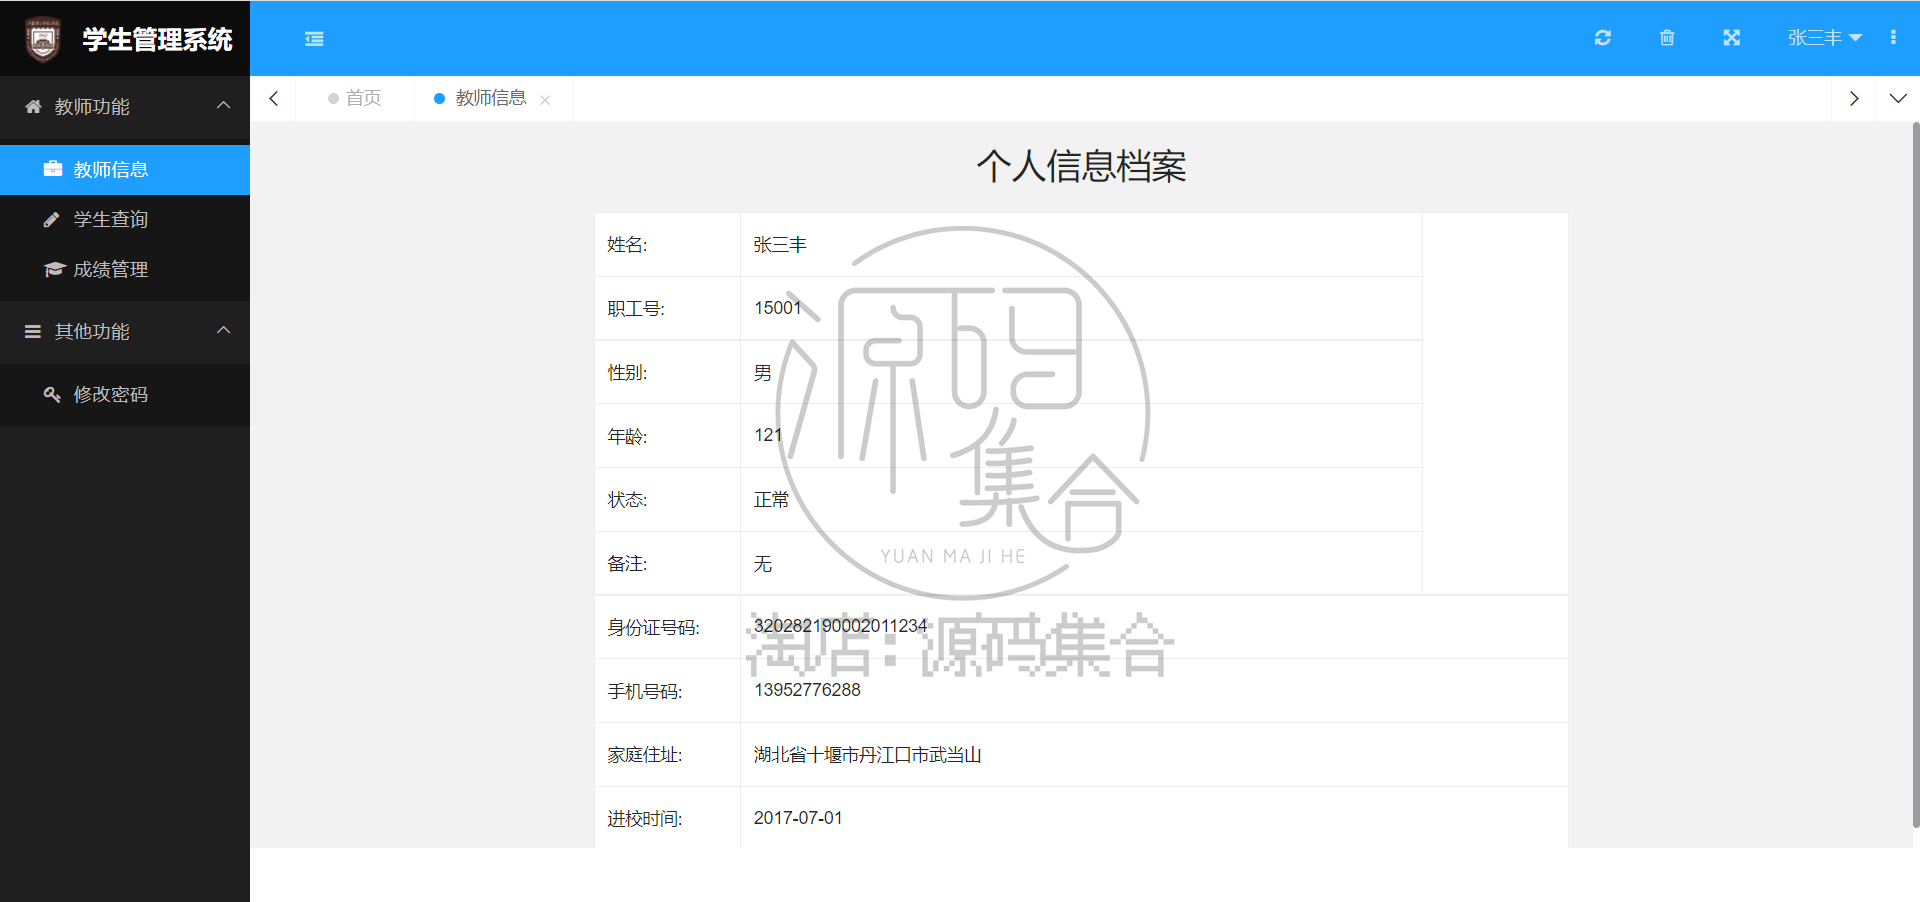Open 学生查询 in the sidebar

125,219
